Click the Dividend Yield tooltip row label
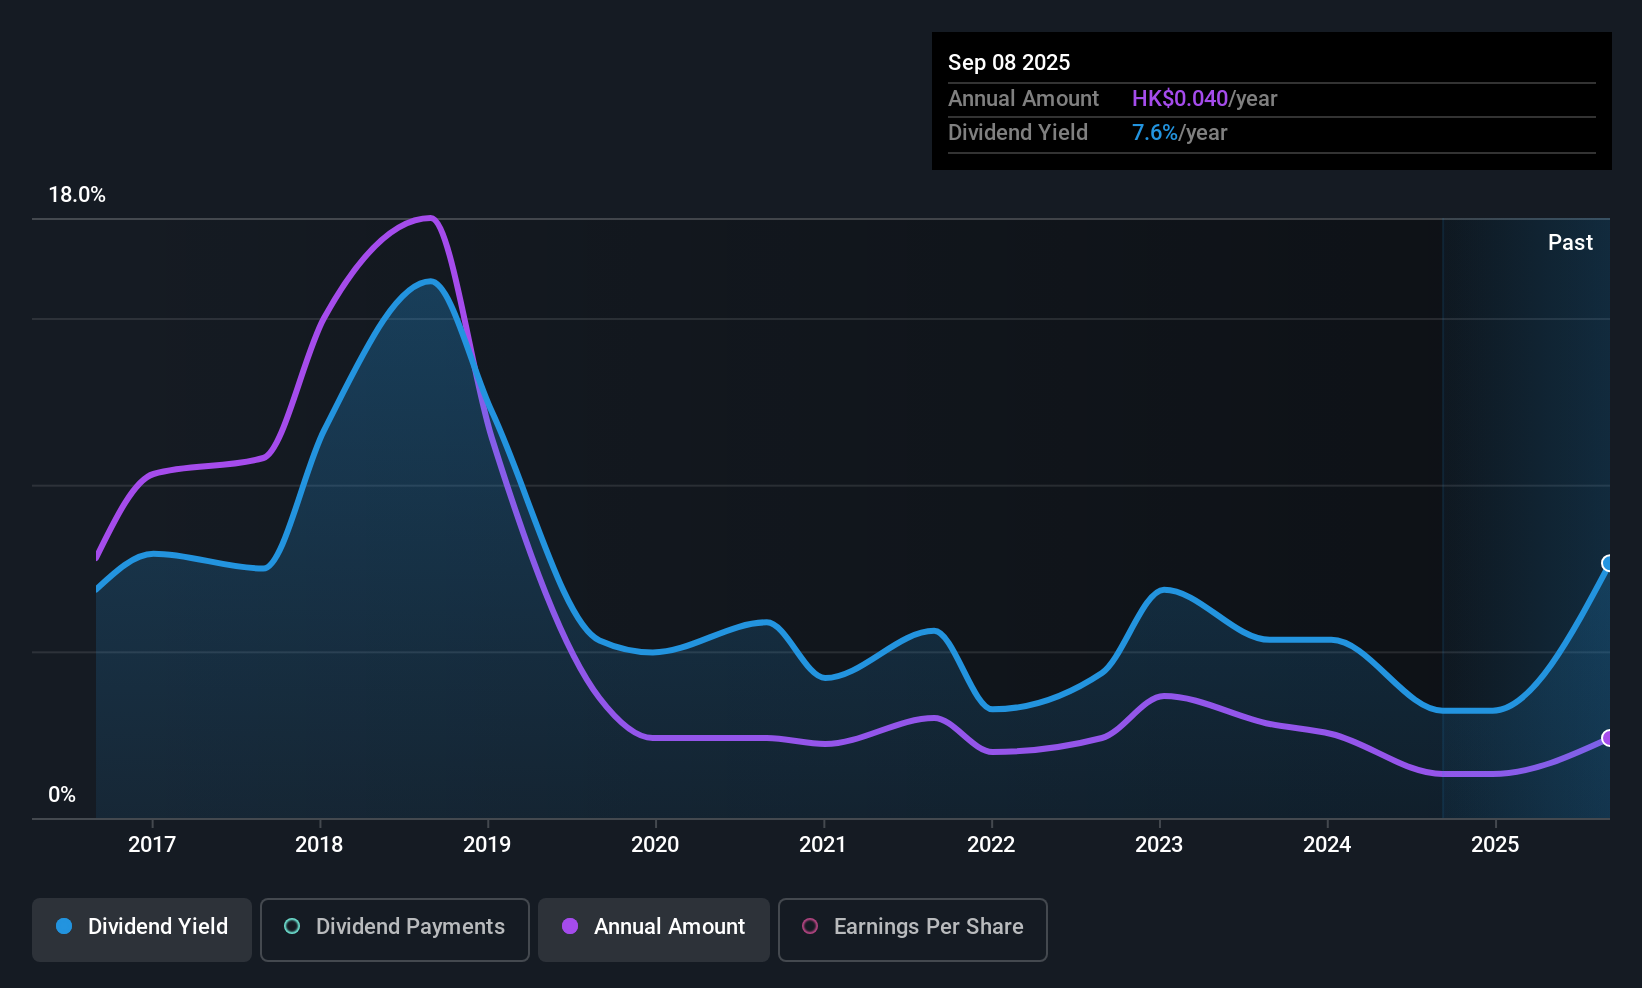Screen dimensions: 1642x988 [1018, 133]
